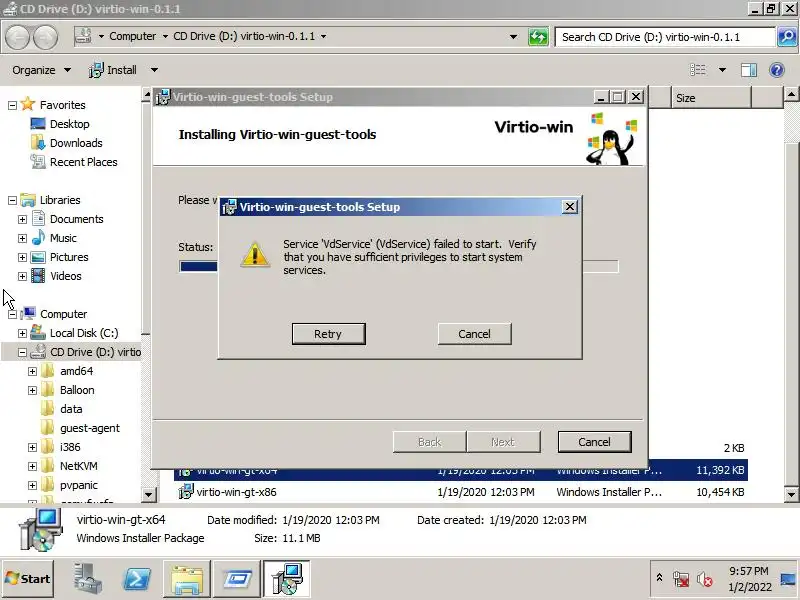Close the VdService warning dialog

point(569,207)
